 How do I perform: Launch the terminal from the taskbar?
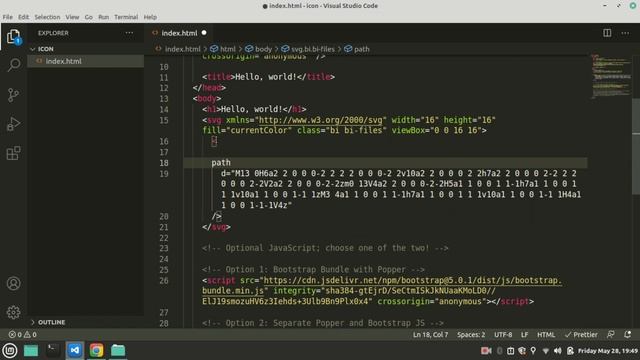pyautogui.click(x=52, y=351)
